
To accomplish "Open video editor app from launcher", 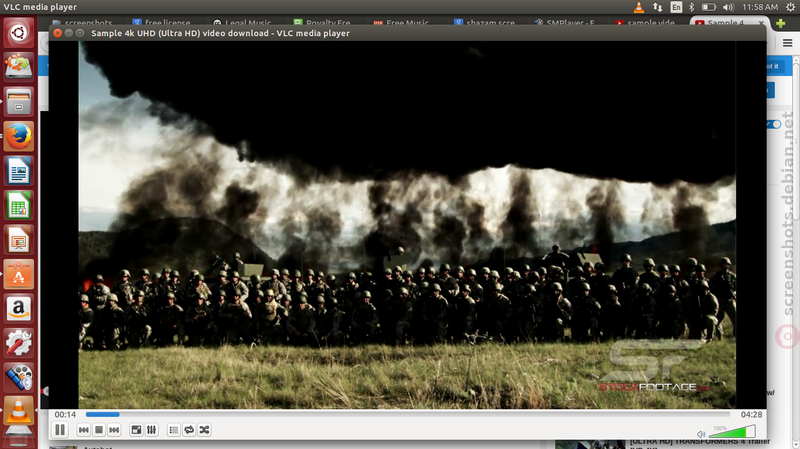I will (x=18, y=378).
